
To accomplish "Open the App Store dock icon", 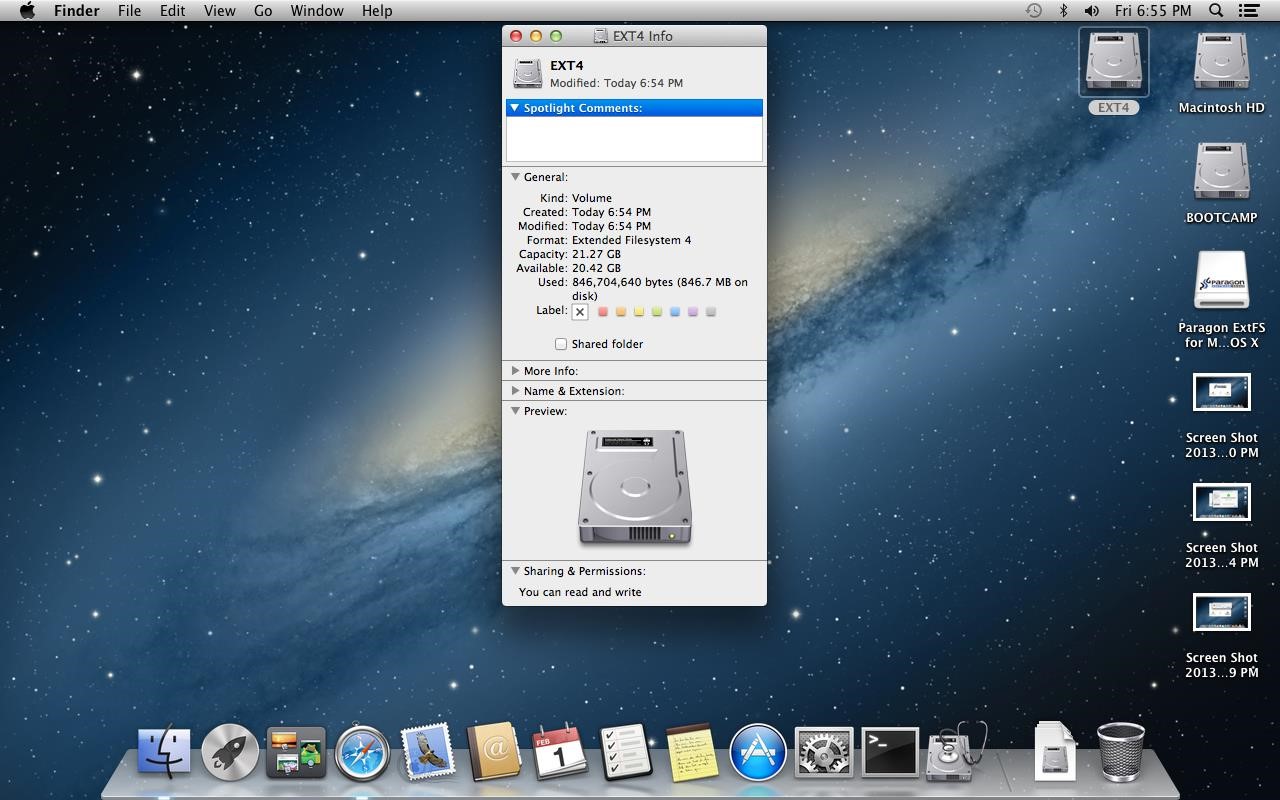I will click(x=757, y=752).
